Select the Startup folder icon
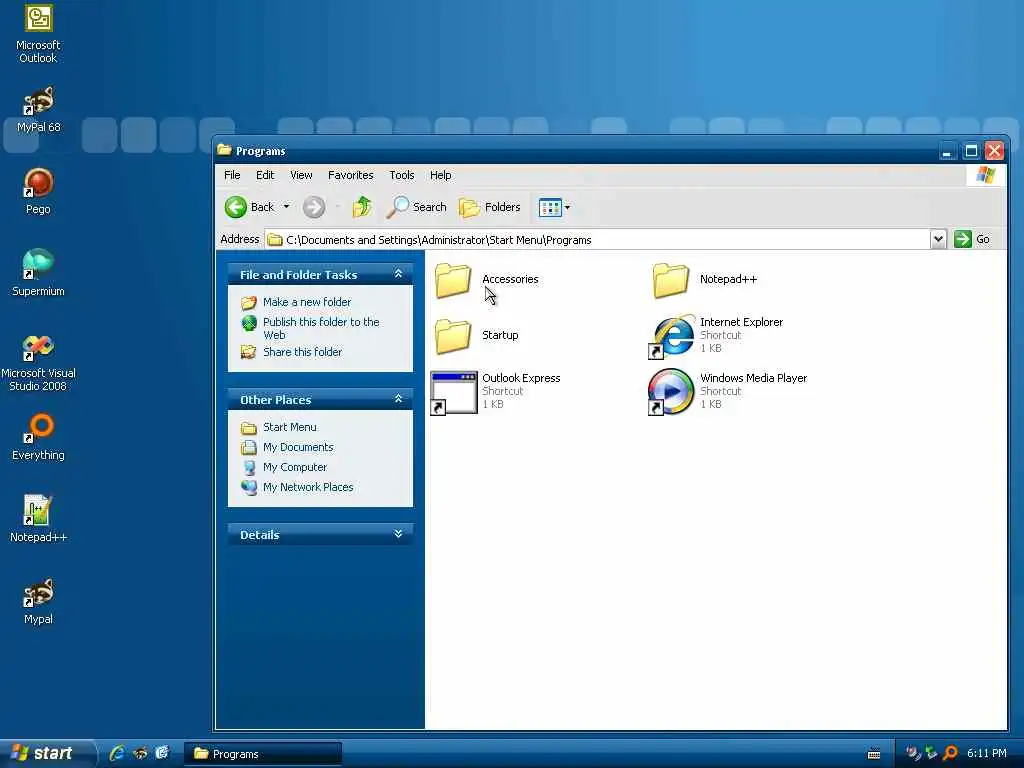The height and width of the screenshot is (768, 1024). 453,336
